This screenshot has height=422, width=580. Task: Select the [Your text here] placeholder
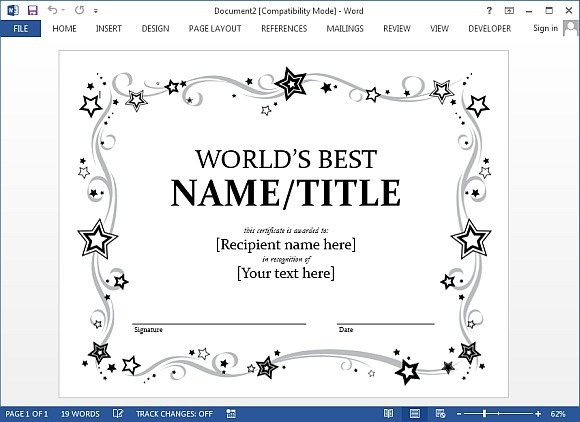click(286, 273)
